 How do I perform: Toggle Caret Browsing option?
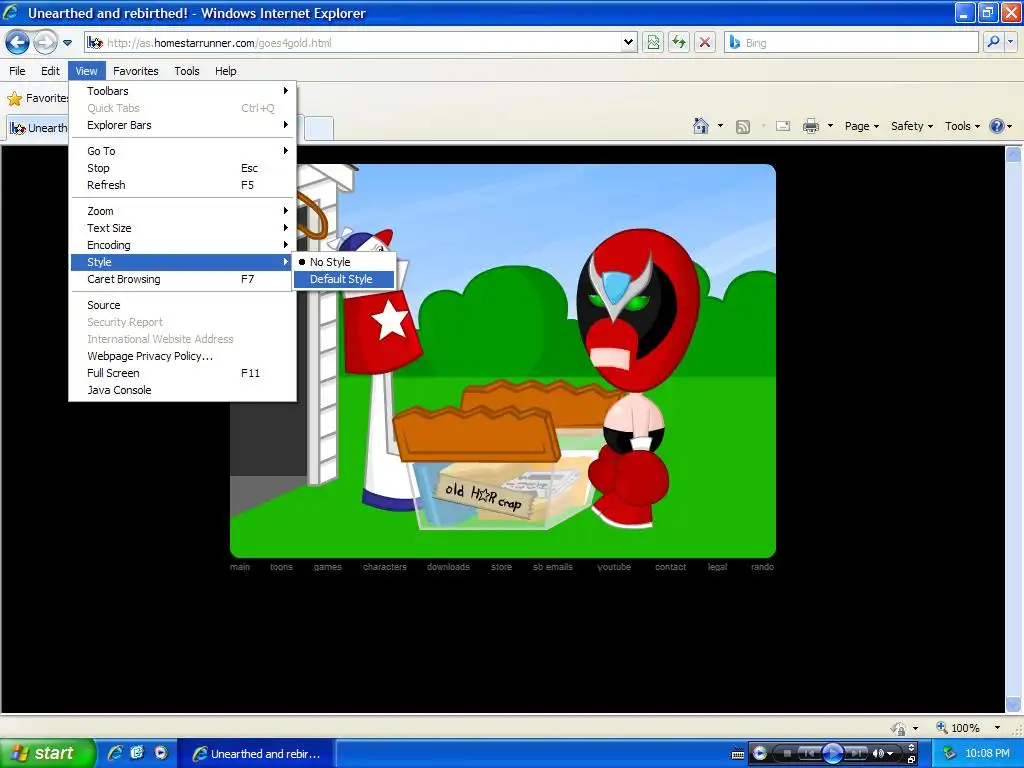(x=183, y=279)
